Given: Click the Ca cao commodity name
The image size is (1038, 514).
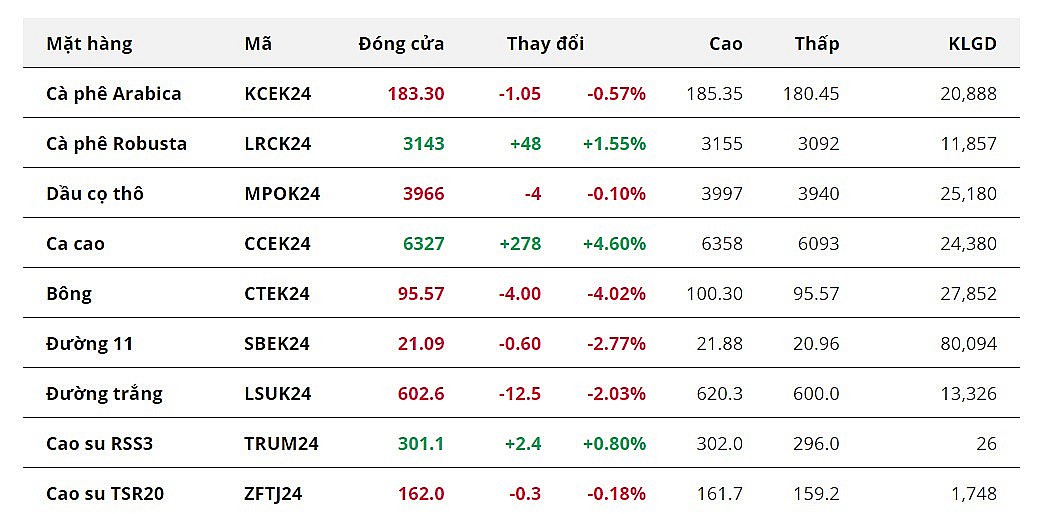Looking at the screenshot, I should 75,244.
